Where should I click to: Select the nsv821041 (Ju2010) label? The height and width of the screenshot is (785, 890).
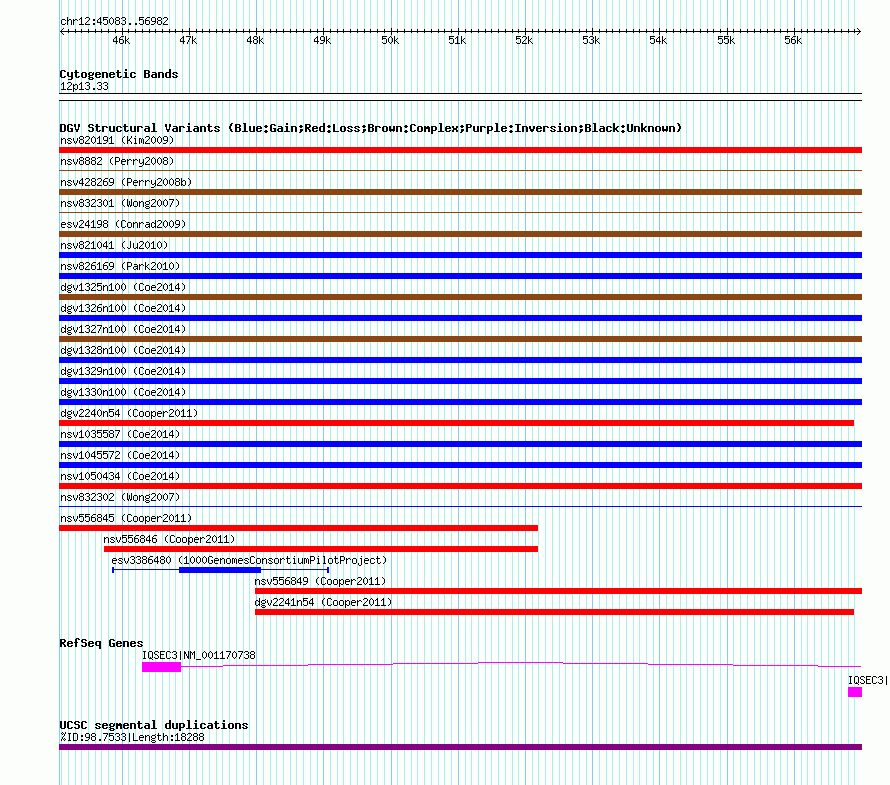coord(114,245)
